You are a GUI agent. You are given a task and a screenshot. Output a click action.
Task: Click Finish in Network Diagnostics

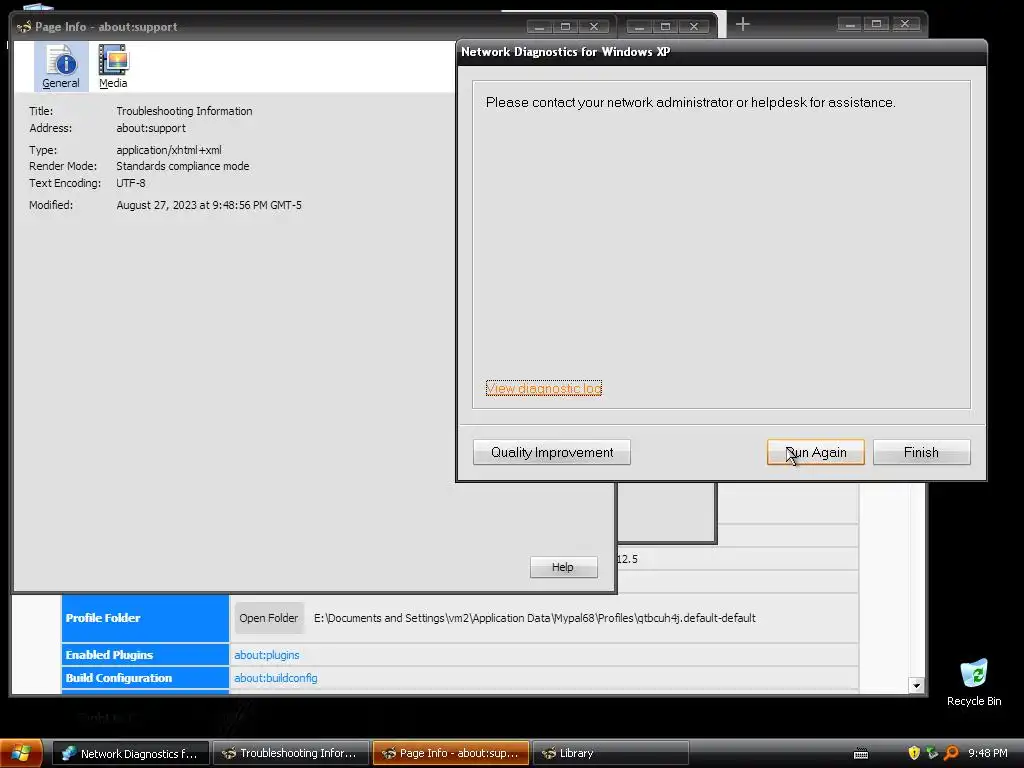click(x=921, y=453)
